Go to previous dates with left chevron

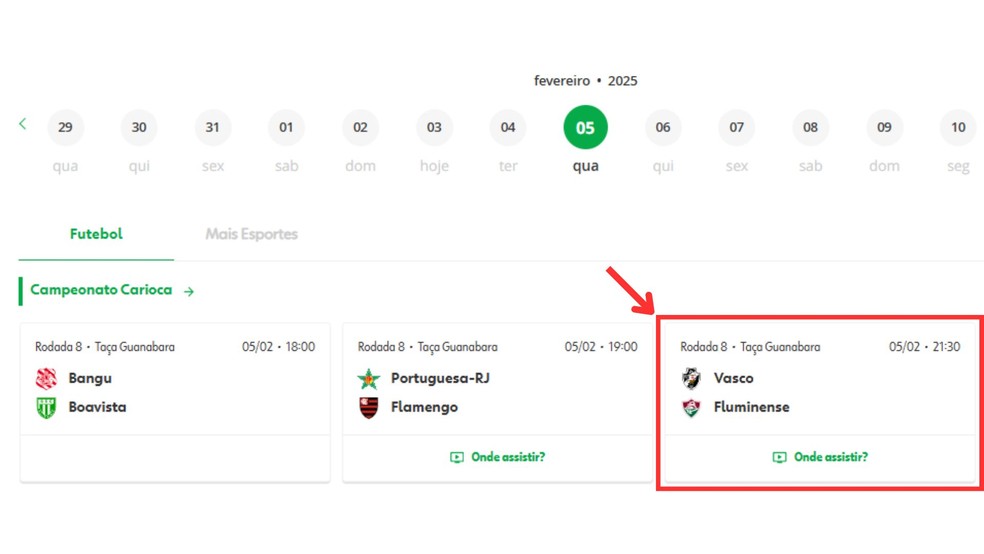pos(22,124)
